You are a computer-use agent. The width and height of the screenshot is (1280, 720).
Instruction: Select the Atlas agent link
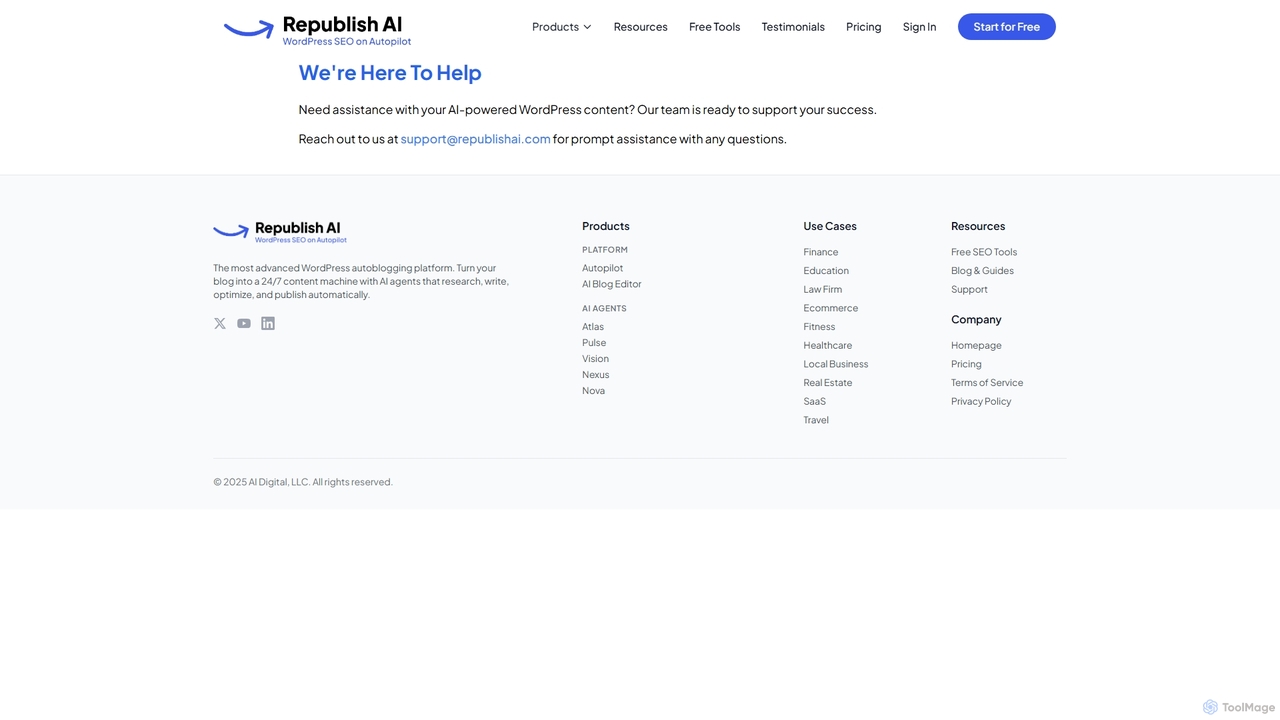[593, 327]
